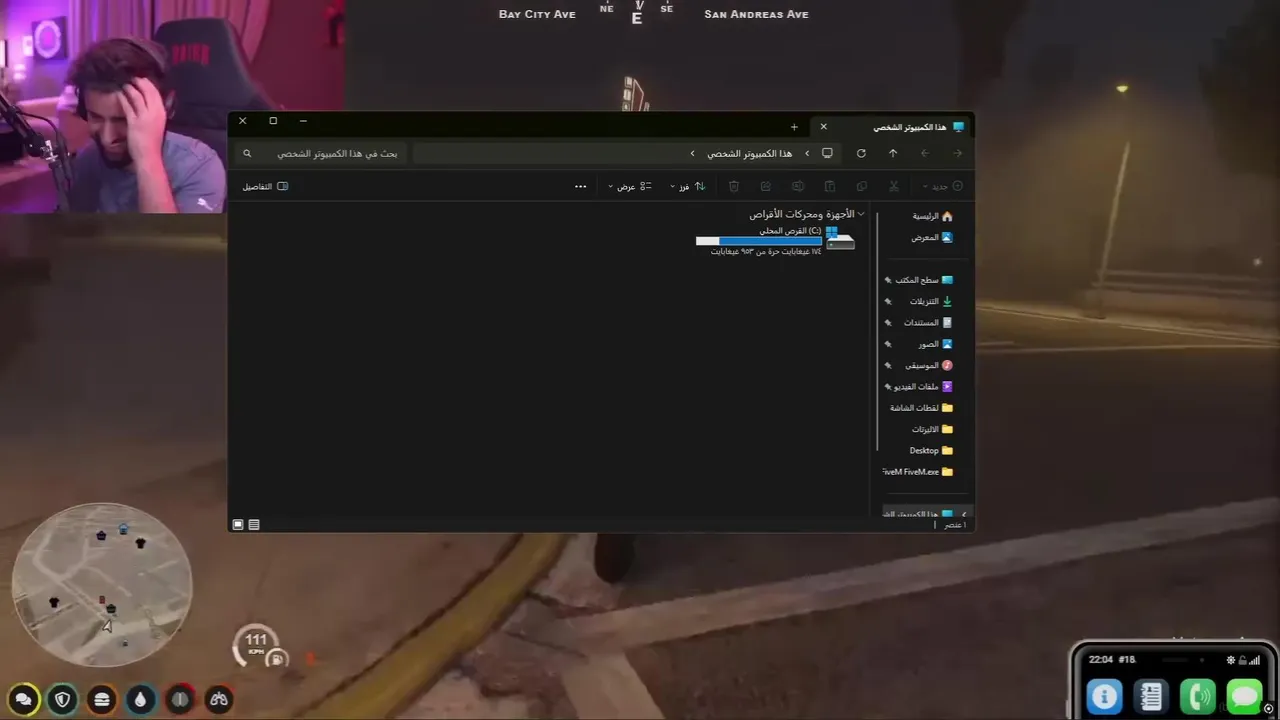The image size is (1280, 720).
Task: Click the Share toolbar icon
Action: click(766, 186)
